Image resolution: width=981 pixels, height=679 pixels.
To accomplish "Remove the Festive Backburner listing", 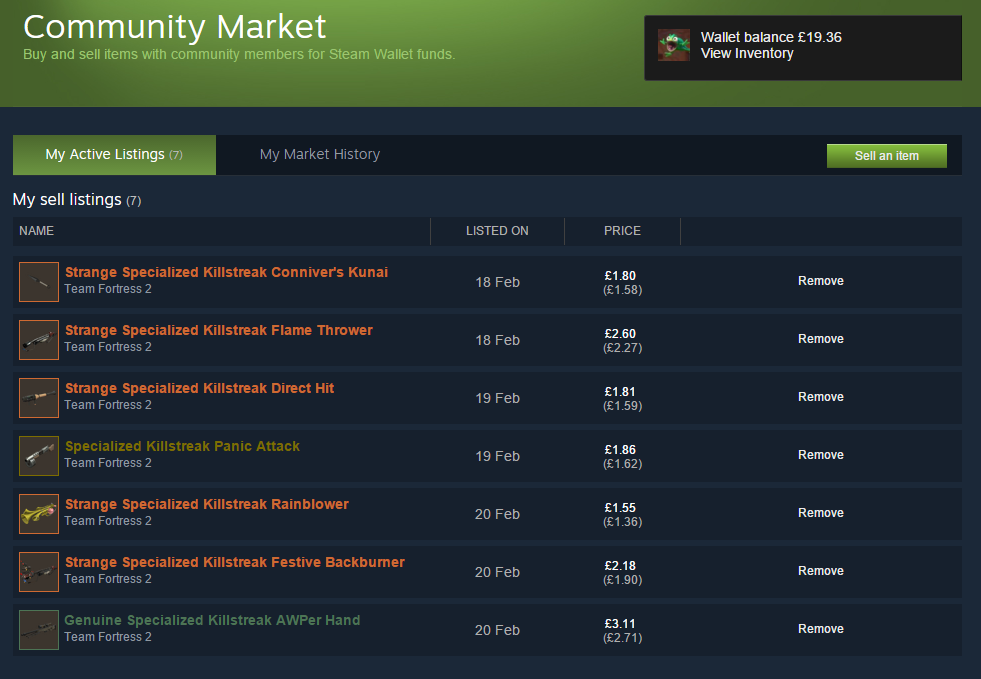I will click(821, 571).
